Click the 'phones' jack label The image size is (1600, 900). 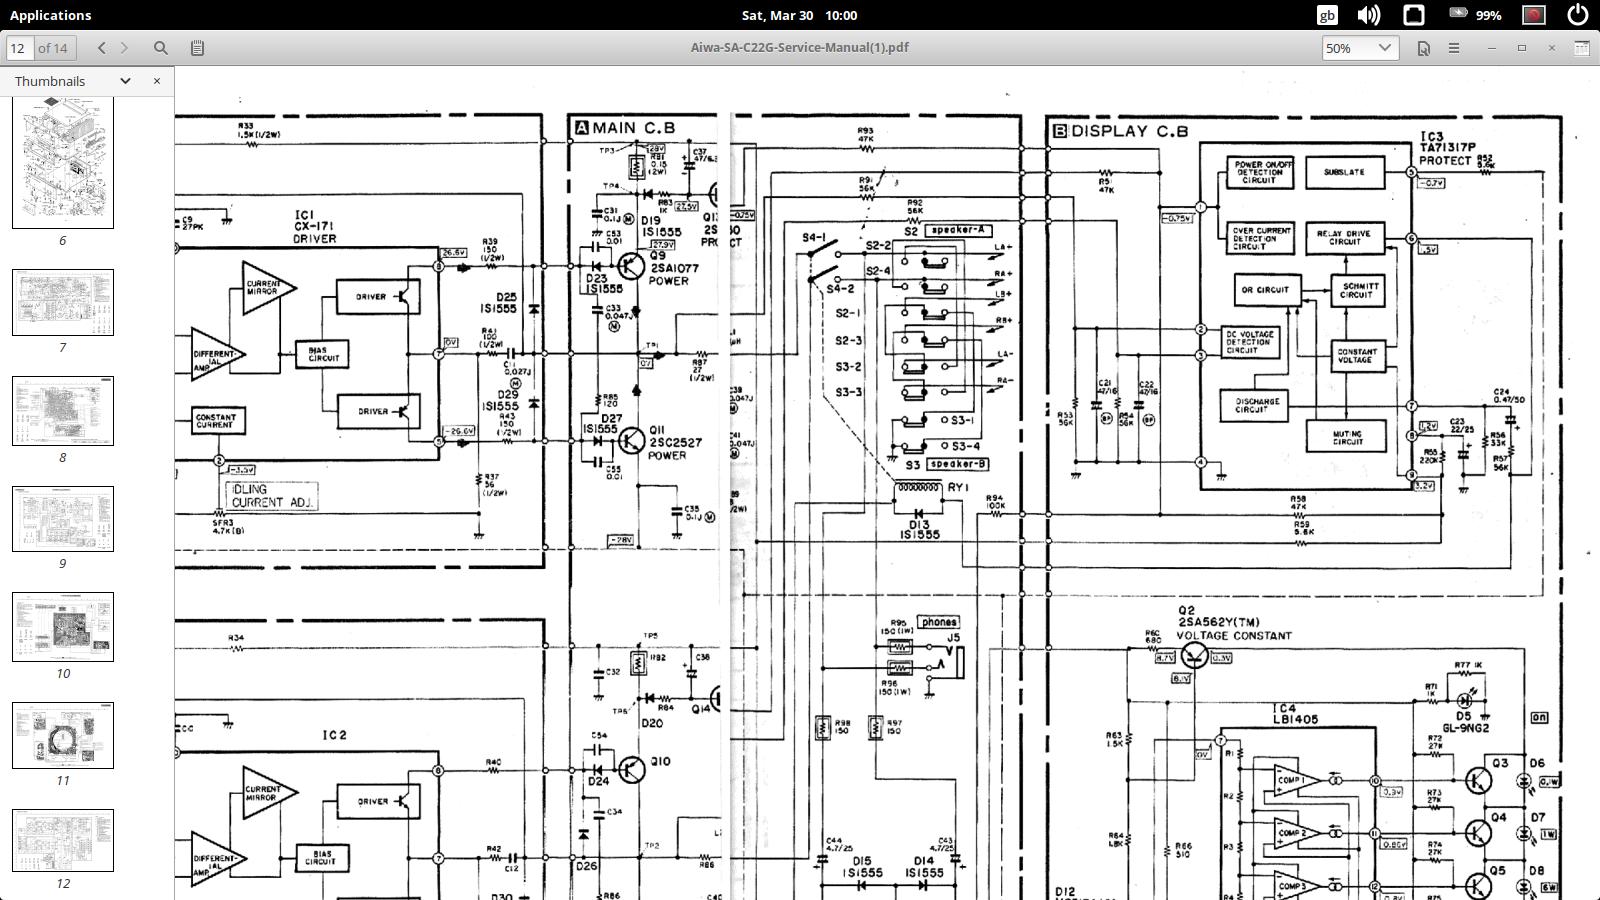(939, 622)
